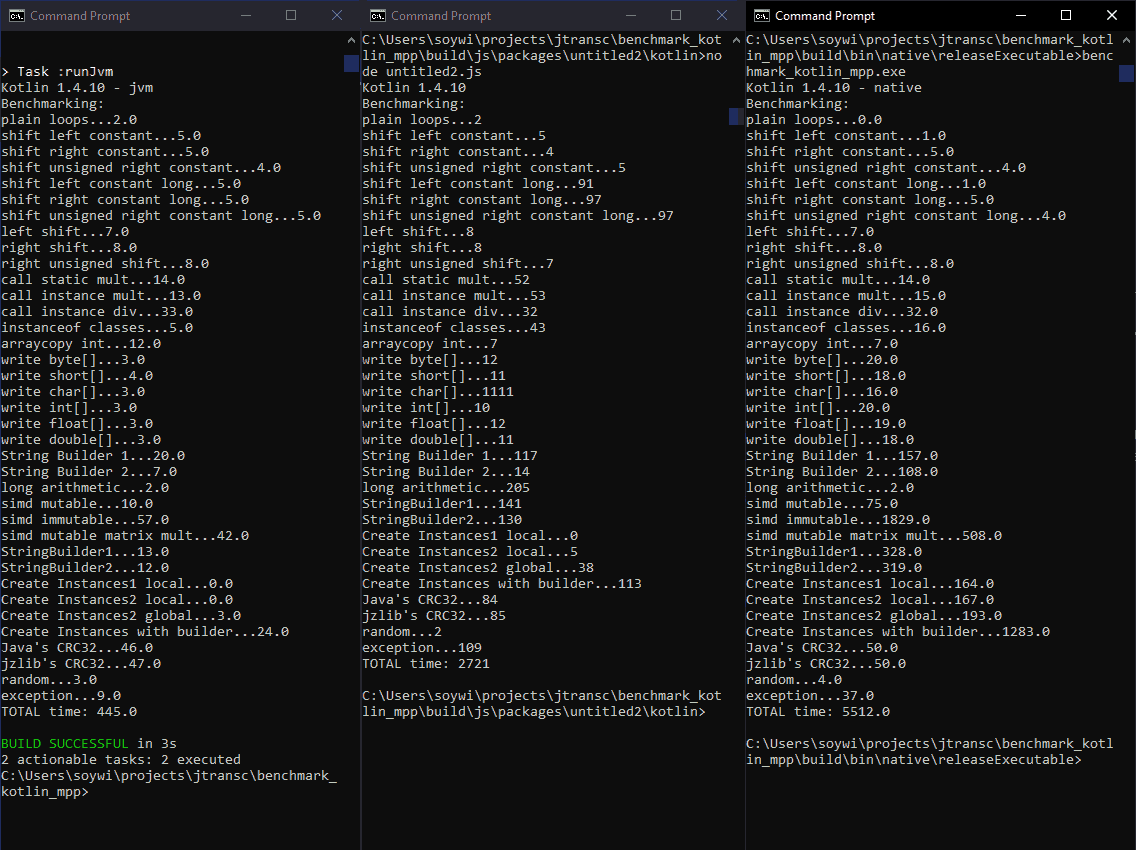Viewport: 1136px width, 850px height.
Task: Maximize the node untitled2.js Command Prompt window
Action: click(x=676, y=16)
